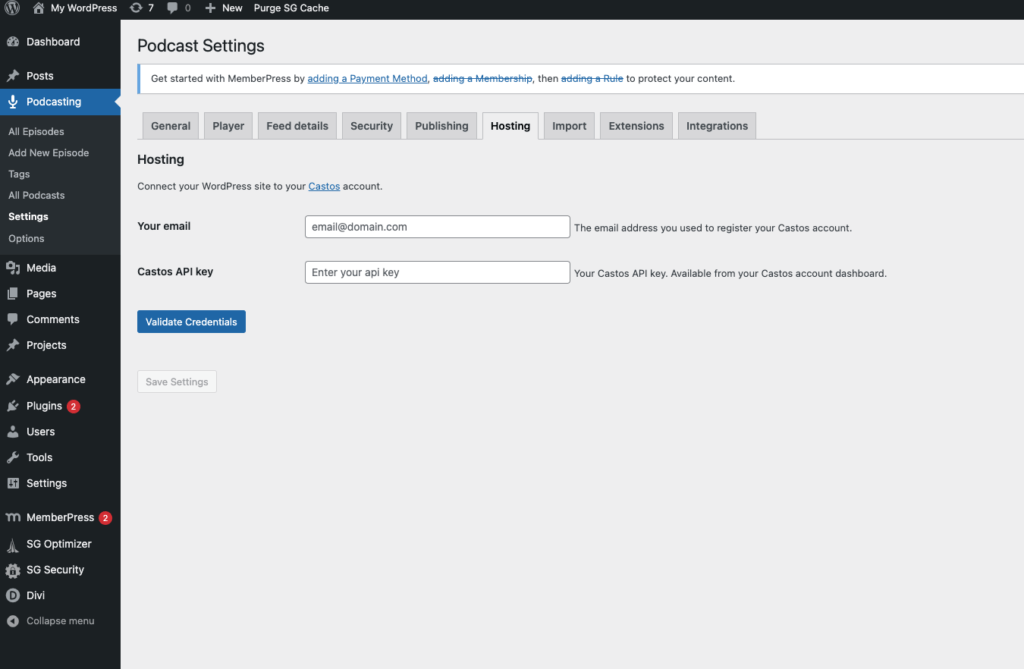Open the Posts menu label
This screenshot has height=669, width=1024.
[40, 76]
